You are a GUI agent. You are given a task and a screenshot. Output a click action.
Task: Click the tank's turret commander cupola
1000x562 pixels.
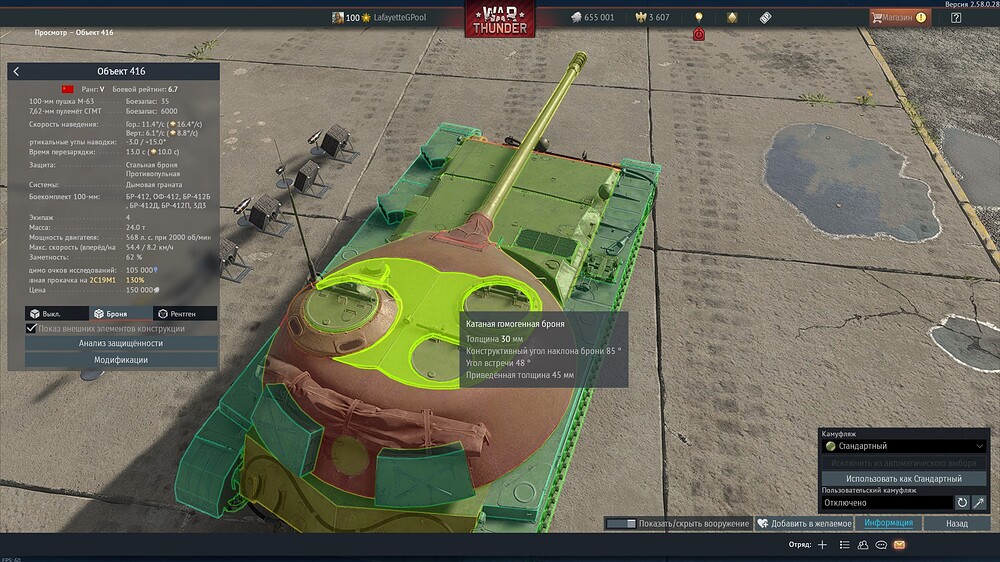tap(341, 308)
